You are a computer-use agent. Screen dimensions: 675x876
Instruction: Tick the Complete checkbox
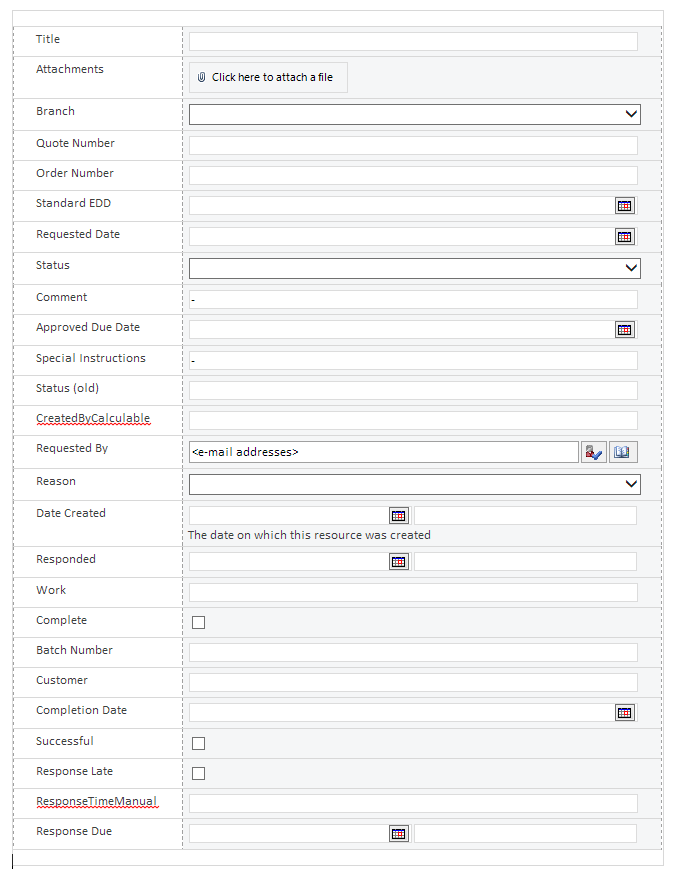(198, 622)
